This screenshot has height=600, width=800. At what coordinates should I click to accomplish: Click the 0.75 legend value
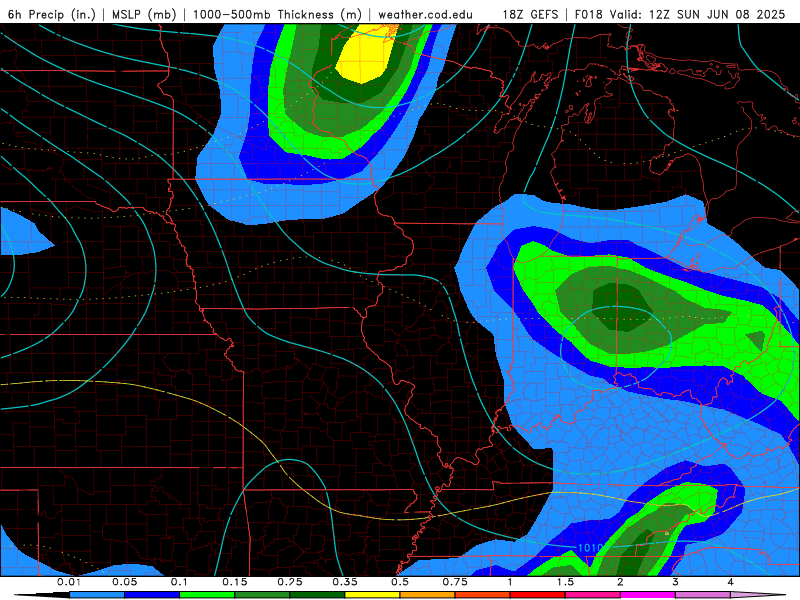[455, 582]
